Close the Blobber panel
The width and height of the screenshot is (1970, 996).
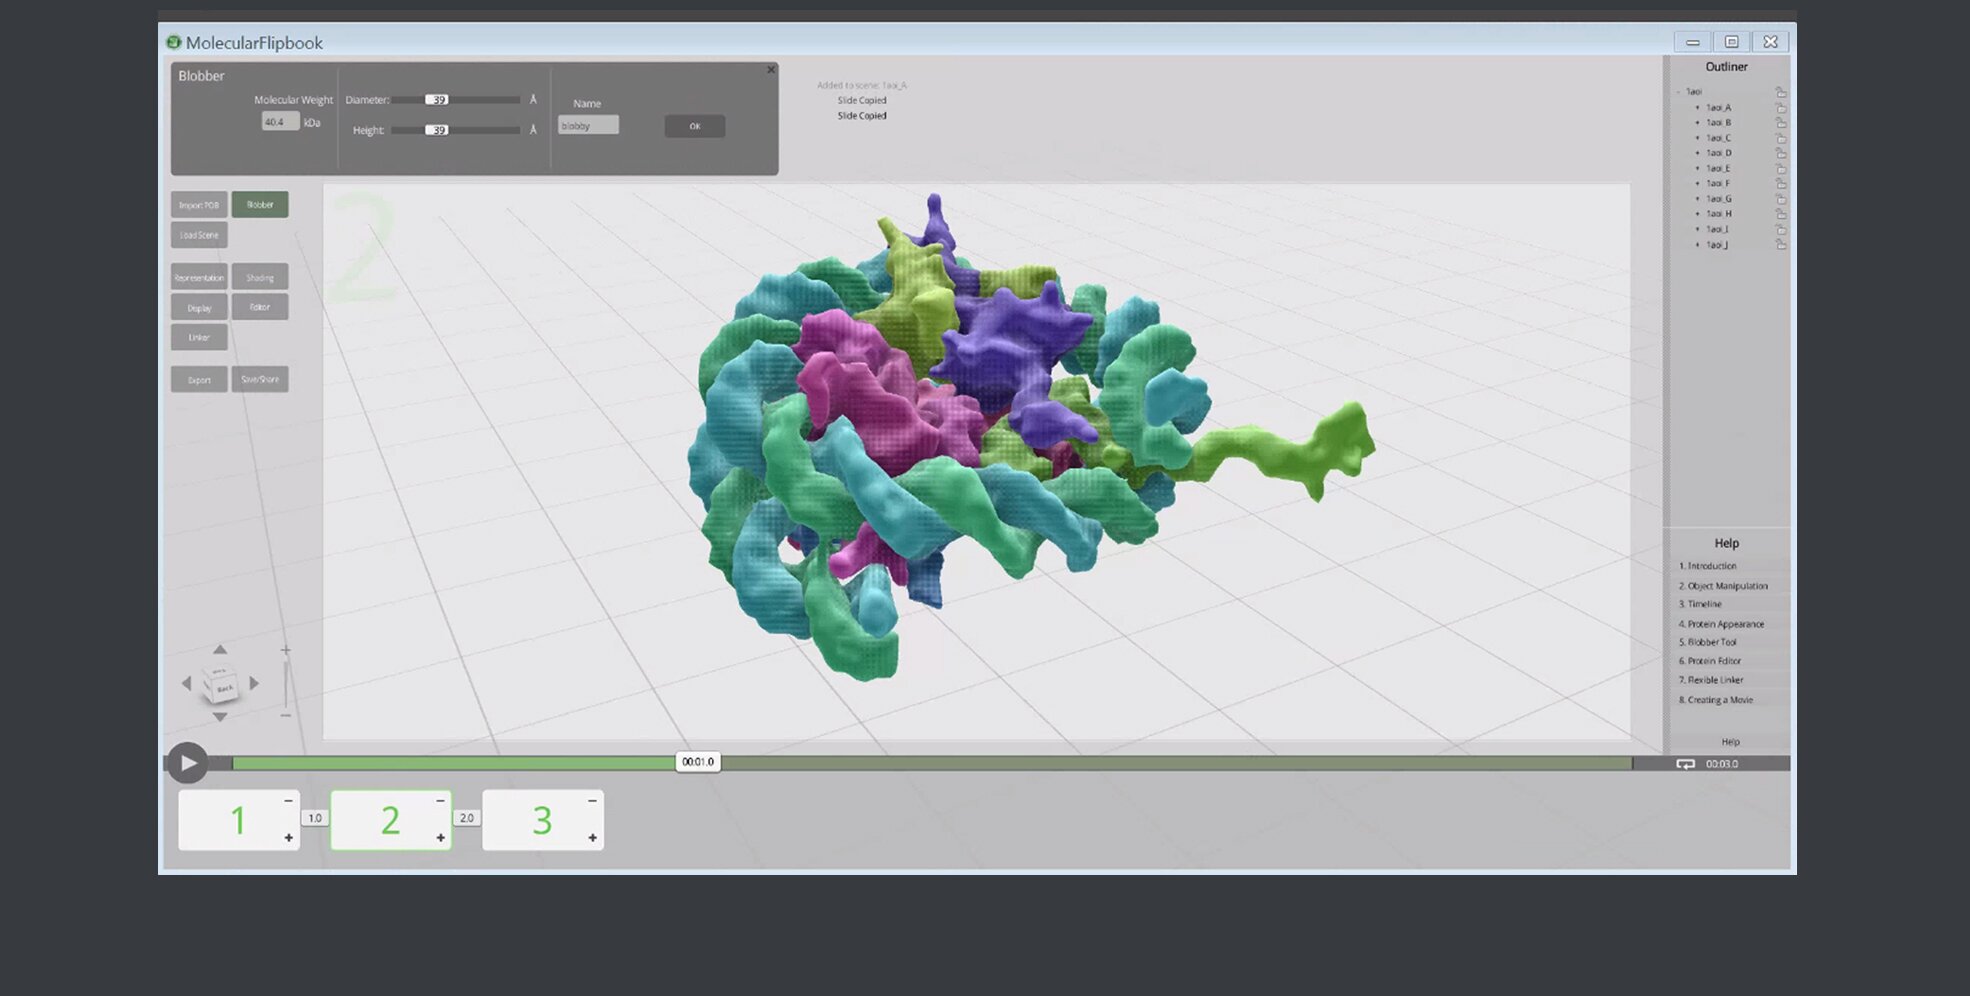click(x=770, y=70)
